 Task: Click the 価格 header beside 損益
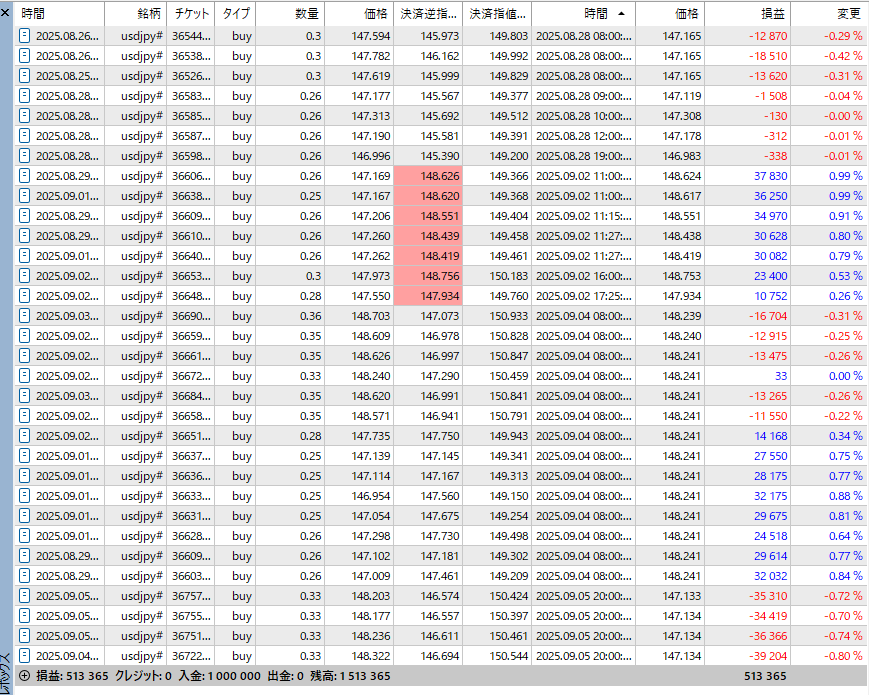point(670,13)
